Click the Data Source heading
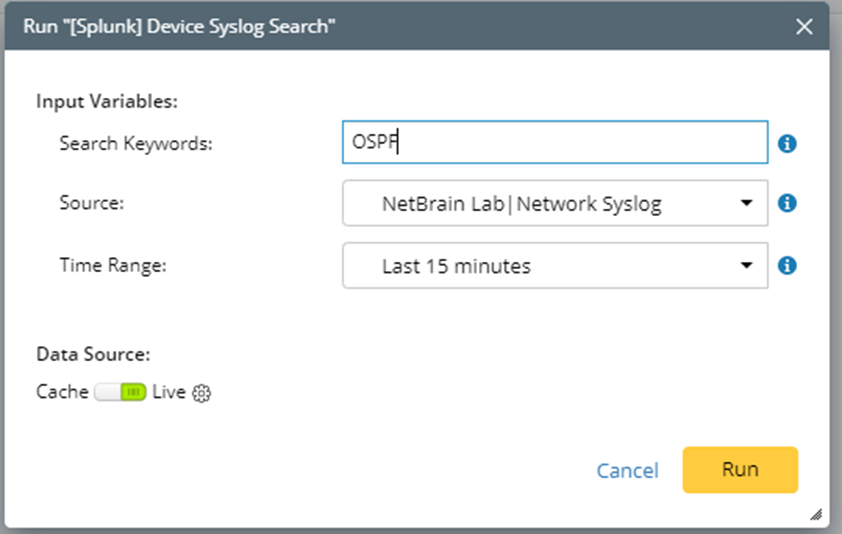The image size is (842, 534). pyautogui.click(x=94, y=354)
